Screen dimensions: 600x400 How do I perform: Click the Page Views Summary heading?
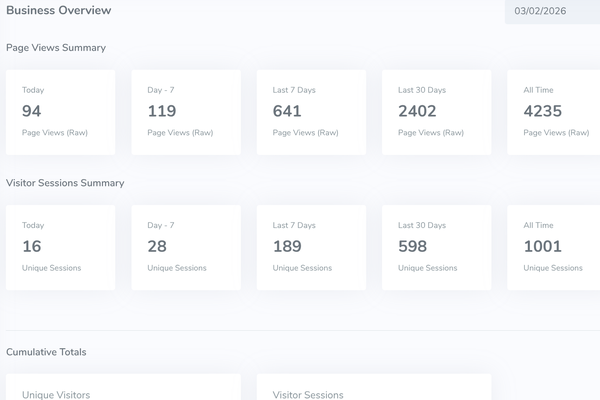click(x=56, y=48)
